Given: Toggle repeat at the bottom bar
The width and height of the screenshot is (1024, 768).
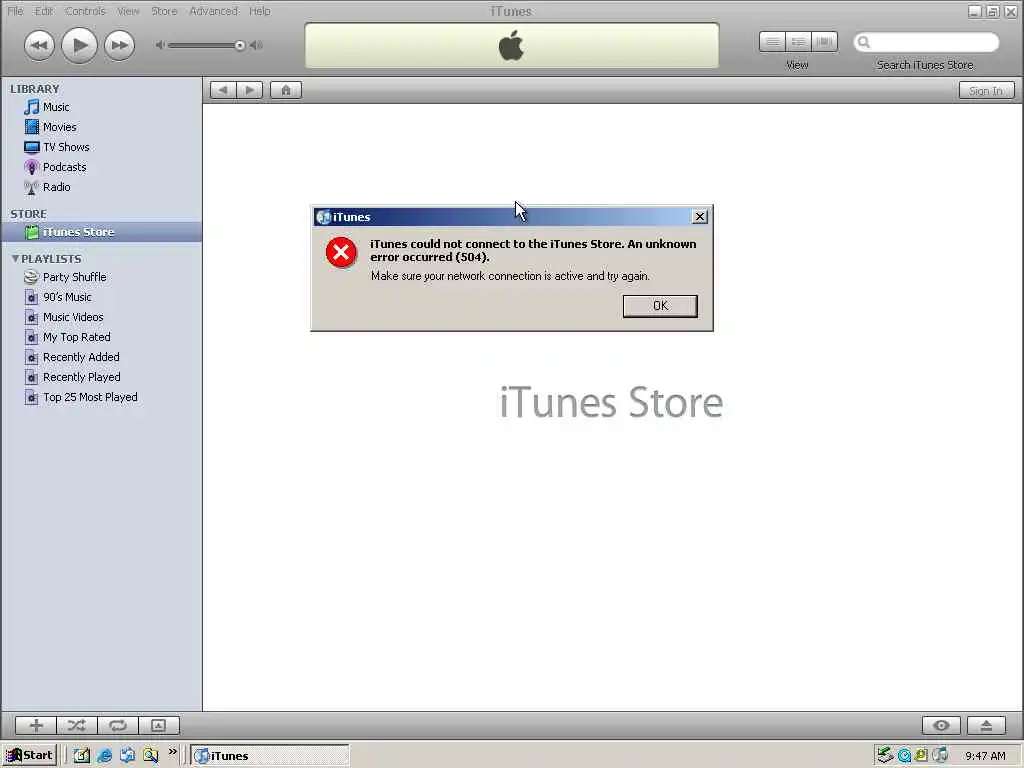Looking at the screenshot, I should point(118,725).
